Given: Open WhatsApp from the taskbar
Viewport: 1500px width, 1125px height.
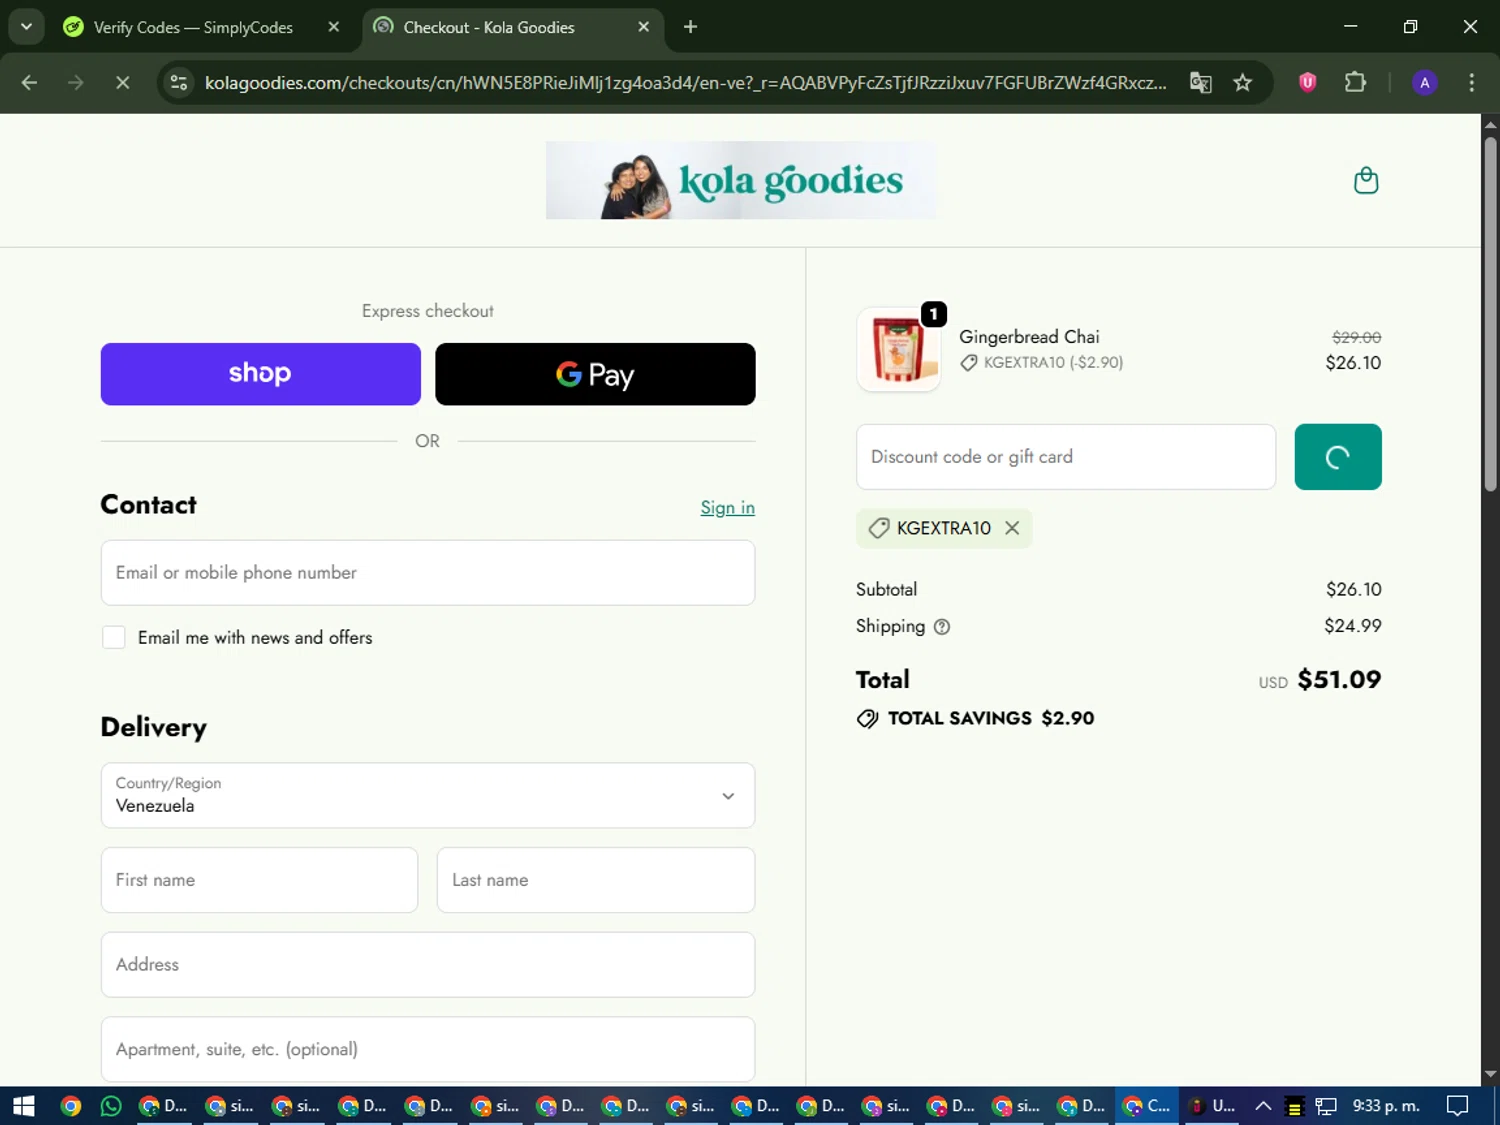Looking at the screenshot, I should [111, 1106].
